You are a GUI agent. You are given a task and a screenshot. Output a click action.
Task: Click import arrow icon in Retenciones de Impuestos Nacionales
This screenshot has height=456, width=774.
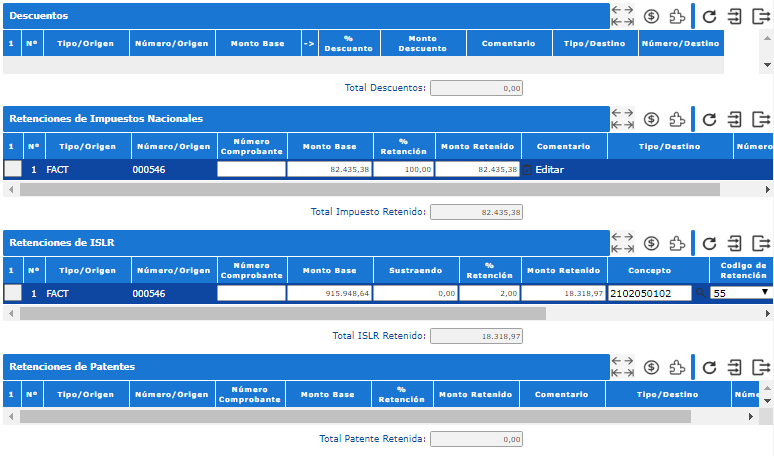(x=735, y=119)
